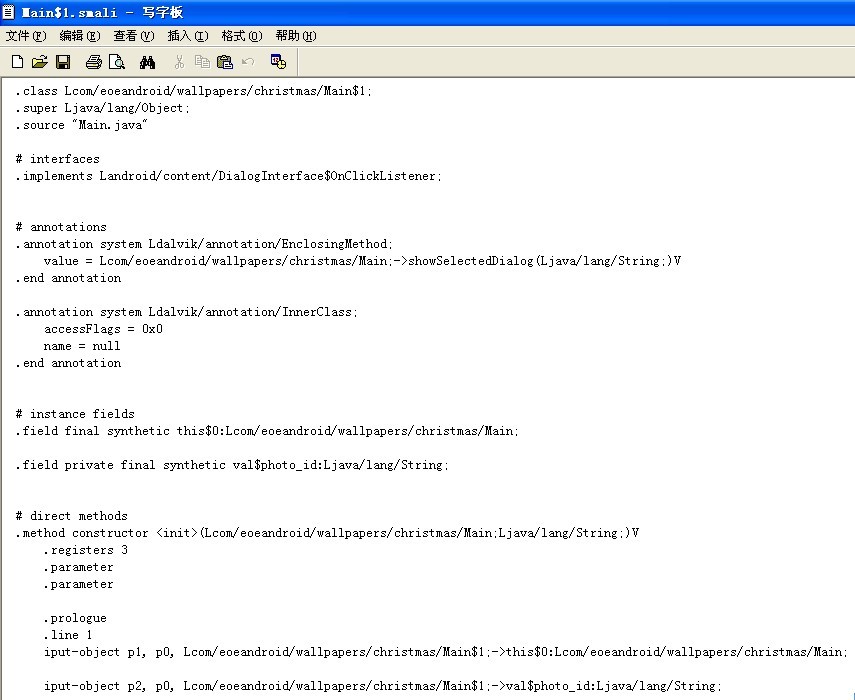Click the InnerClass annotation line
855x700 pixels.
point(186,312)
